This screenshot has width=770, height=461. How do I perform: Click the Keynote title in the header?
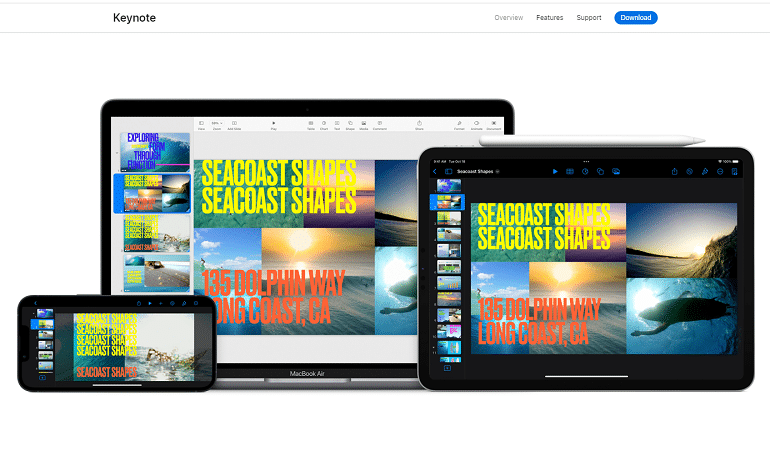click(134, 18)
